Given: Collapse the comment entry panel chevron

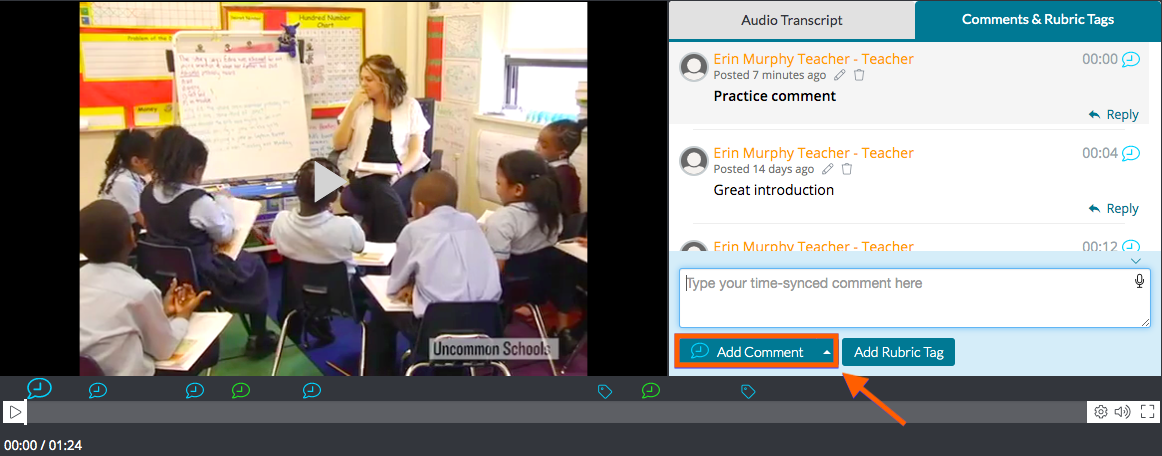Looking at the screenshot, I should coord(1135,261).
